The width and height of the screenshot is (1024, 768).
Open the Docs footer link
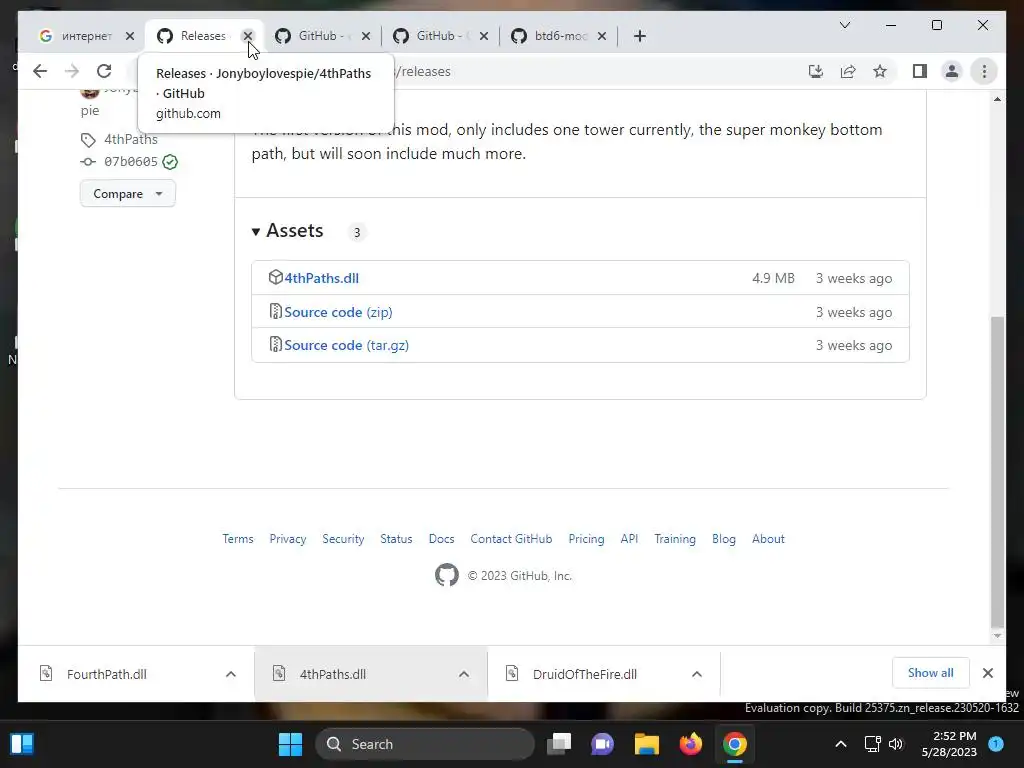coord(441,539)
